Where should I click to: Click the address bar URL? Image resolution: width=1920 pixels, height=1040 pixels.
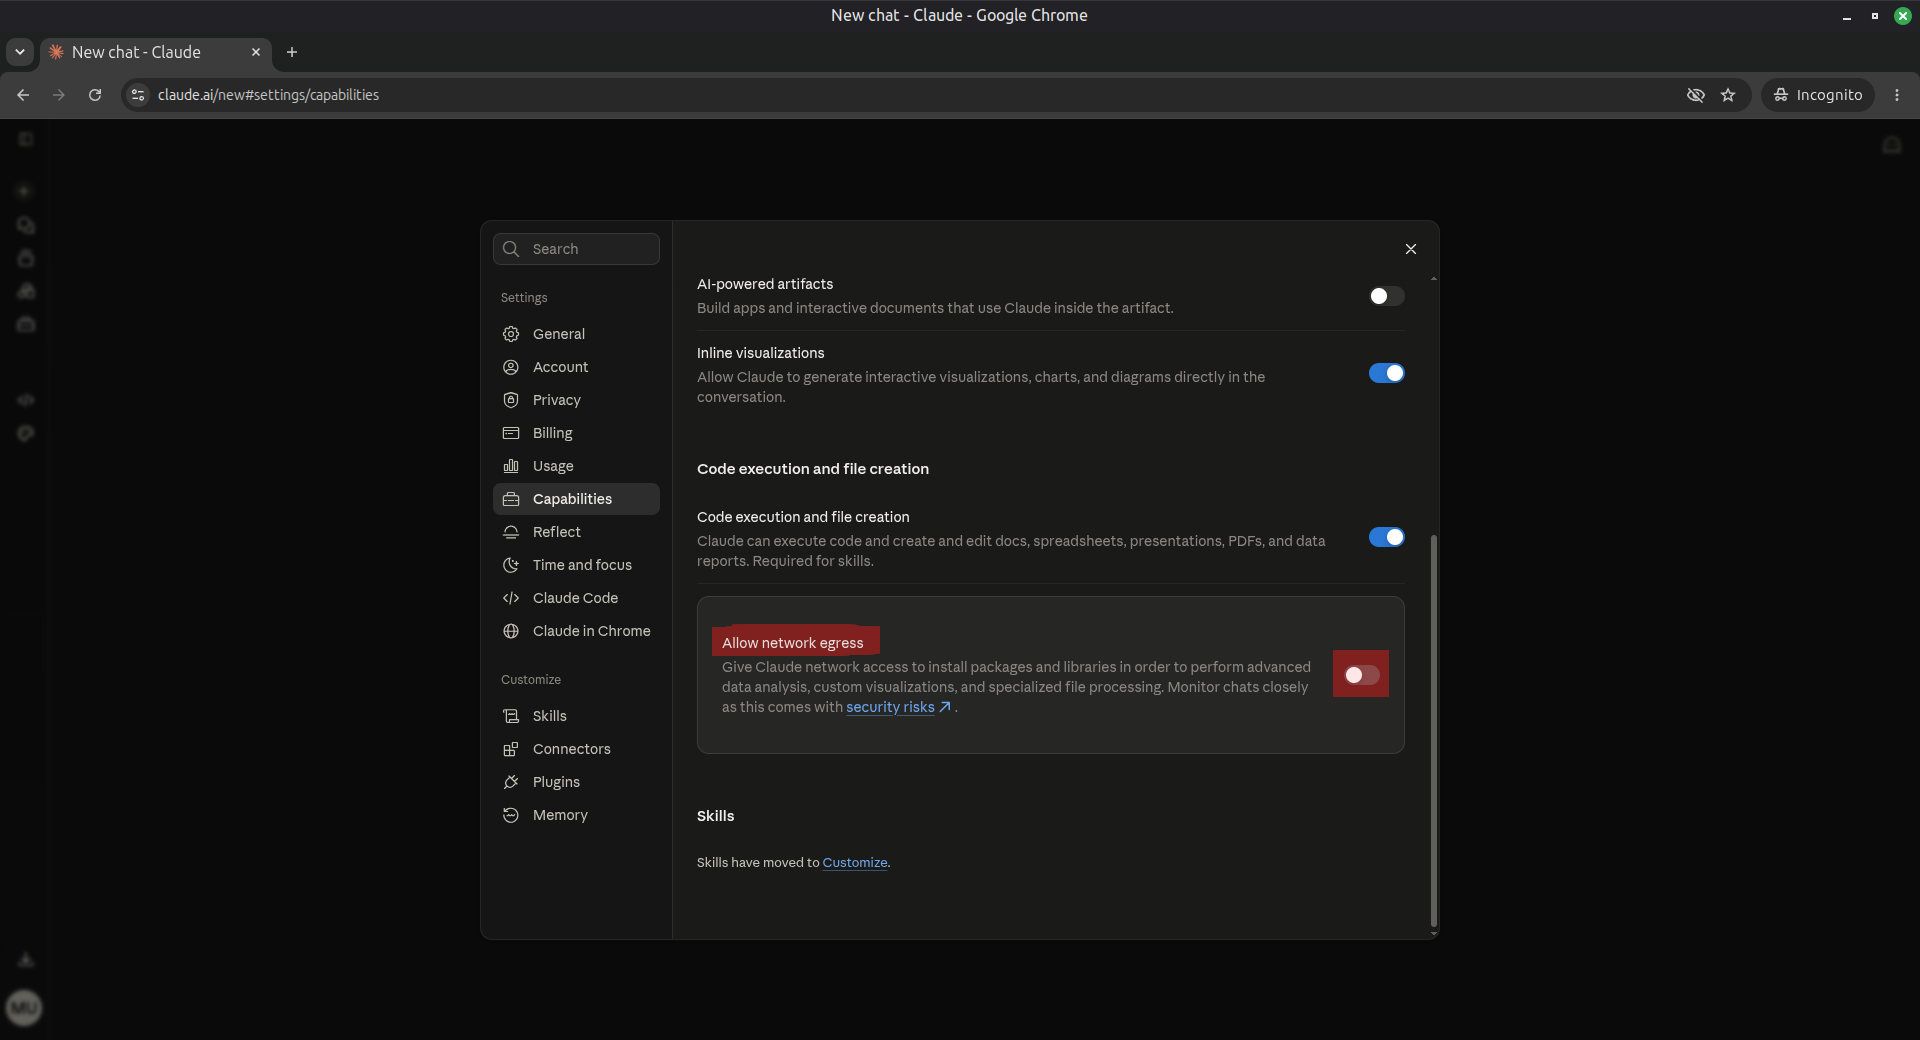[x=268, y=95]
